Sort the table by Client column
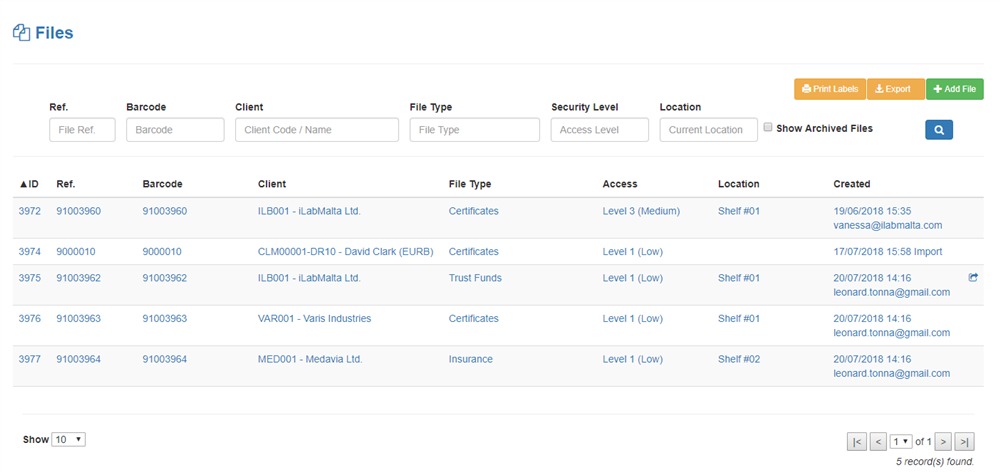 271,184
